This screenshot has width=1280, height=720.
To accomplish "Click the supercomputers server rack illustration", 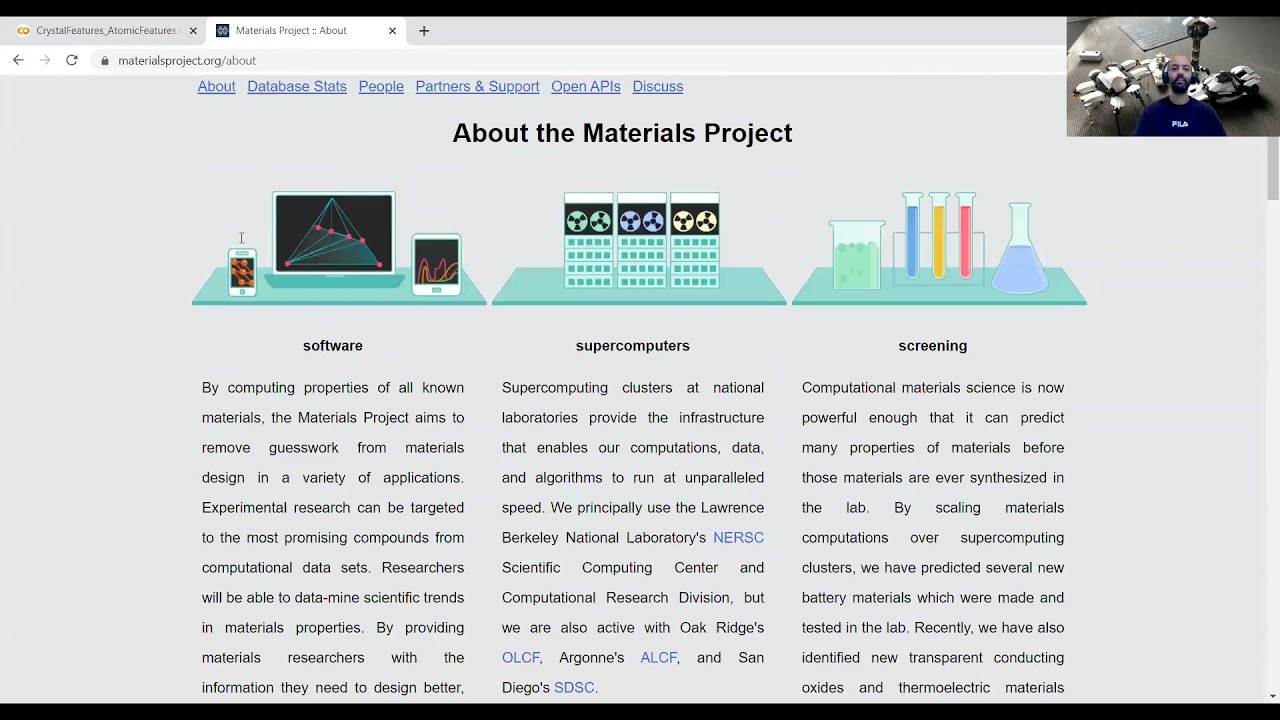I will tap(641, 240).
